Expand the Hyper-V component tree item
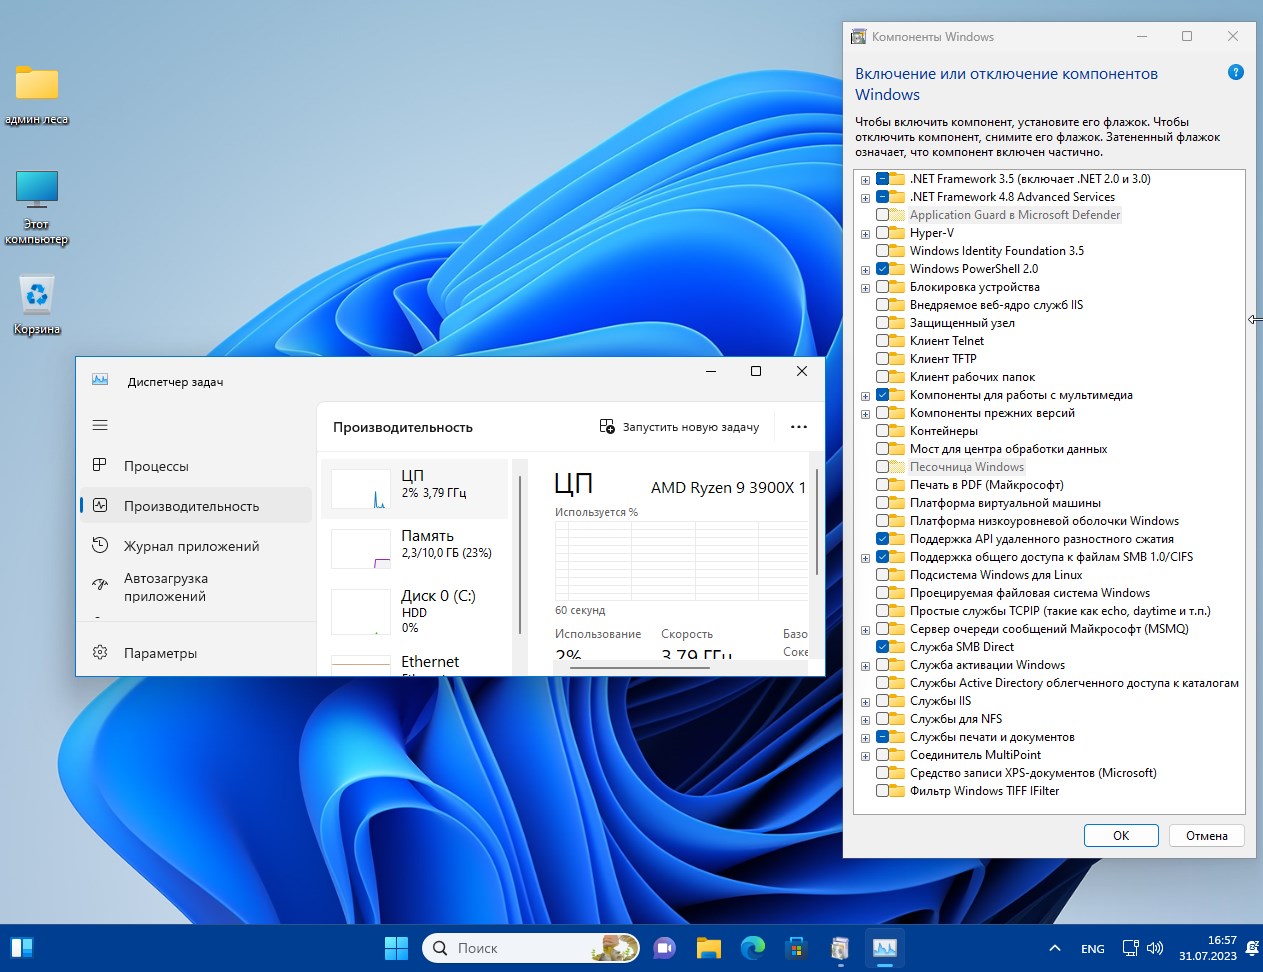Screen dimensions: 1263x972 [x=864, y=233]
